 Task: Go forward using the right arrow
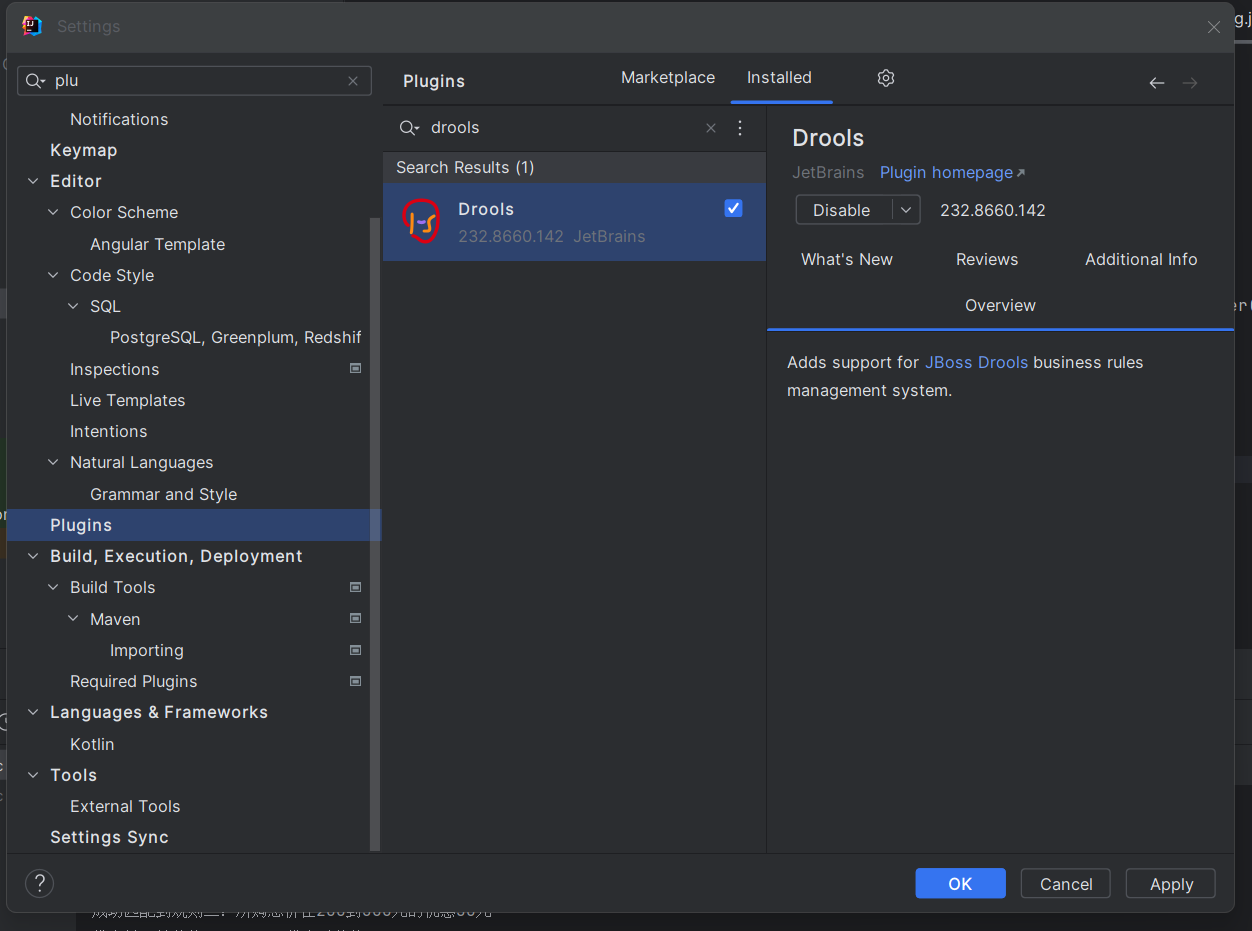(x=1190, y=83)
